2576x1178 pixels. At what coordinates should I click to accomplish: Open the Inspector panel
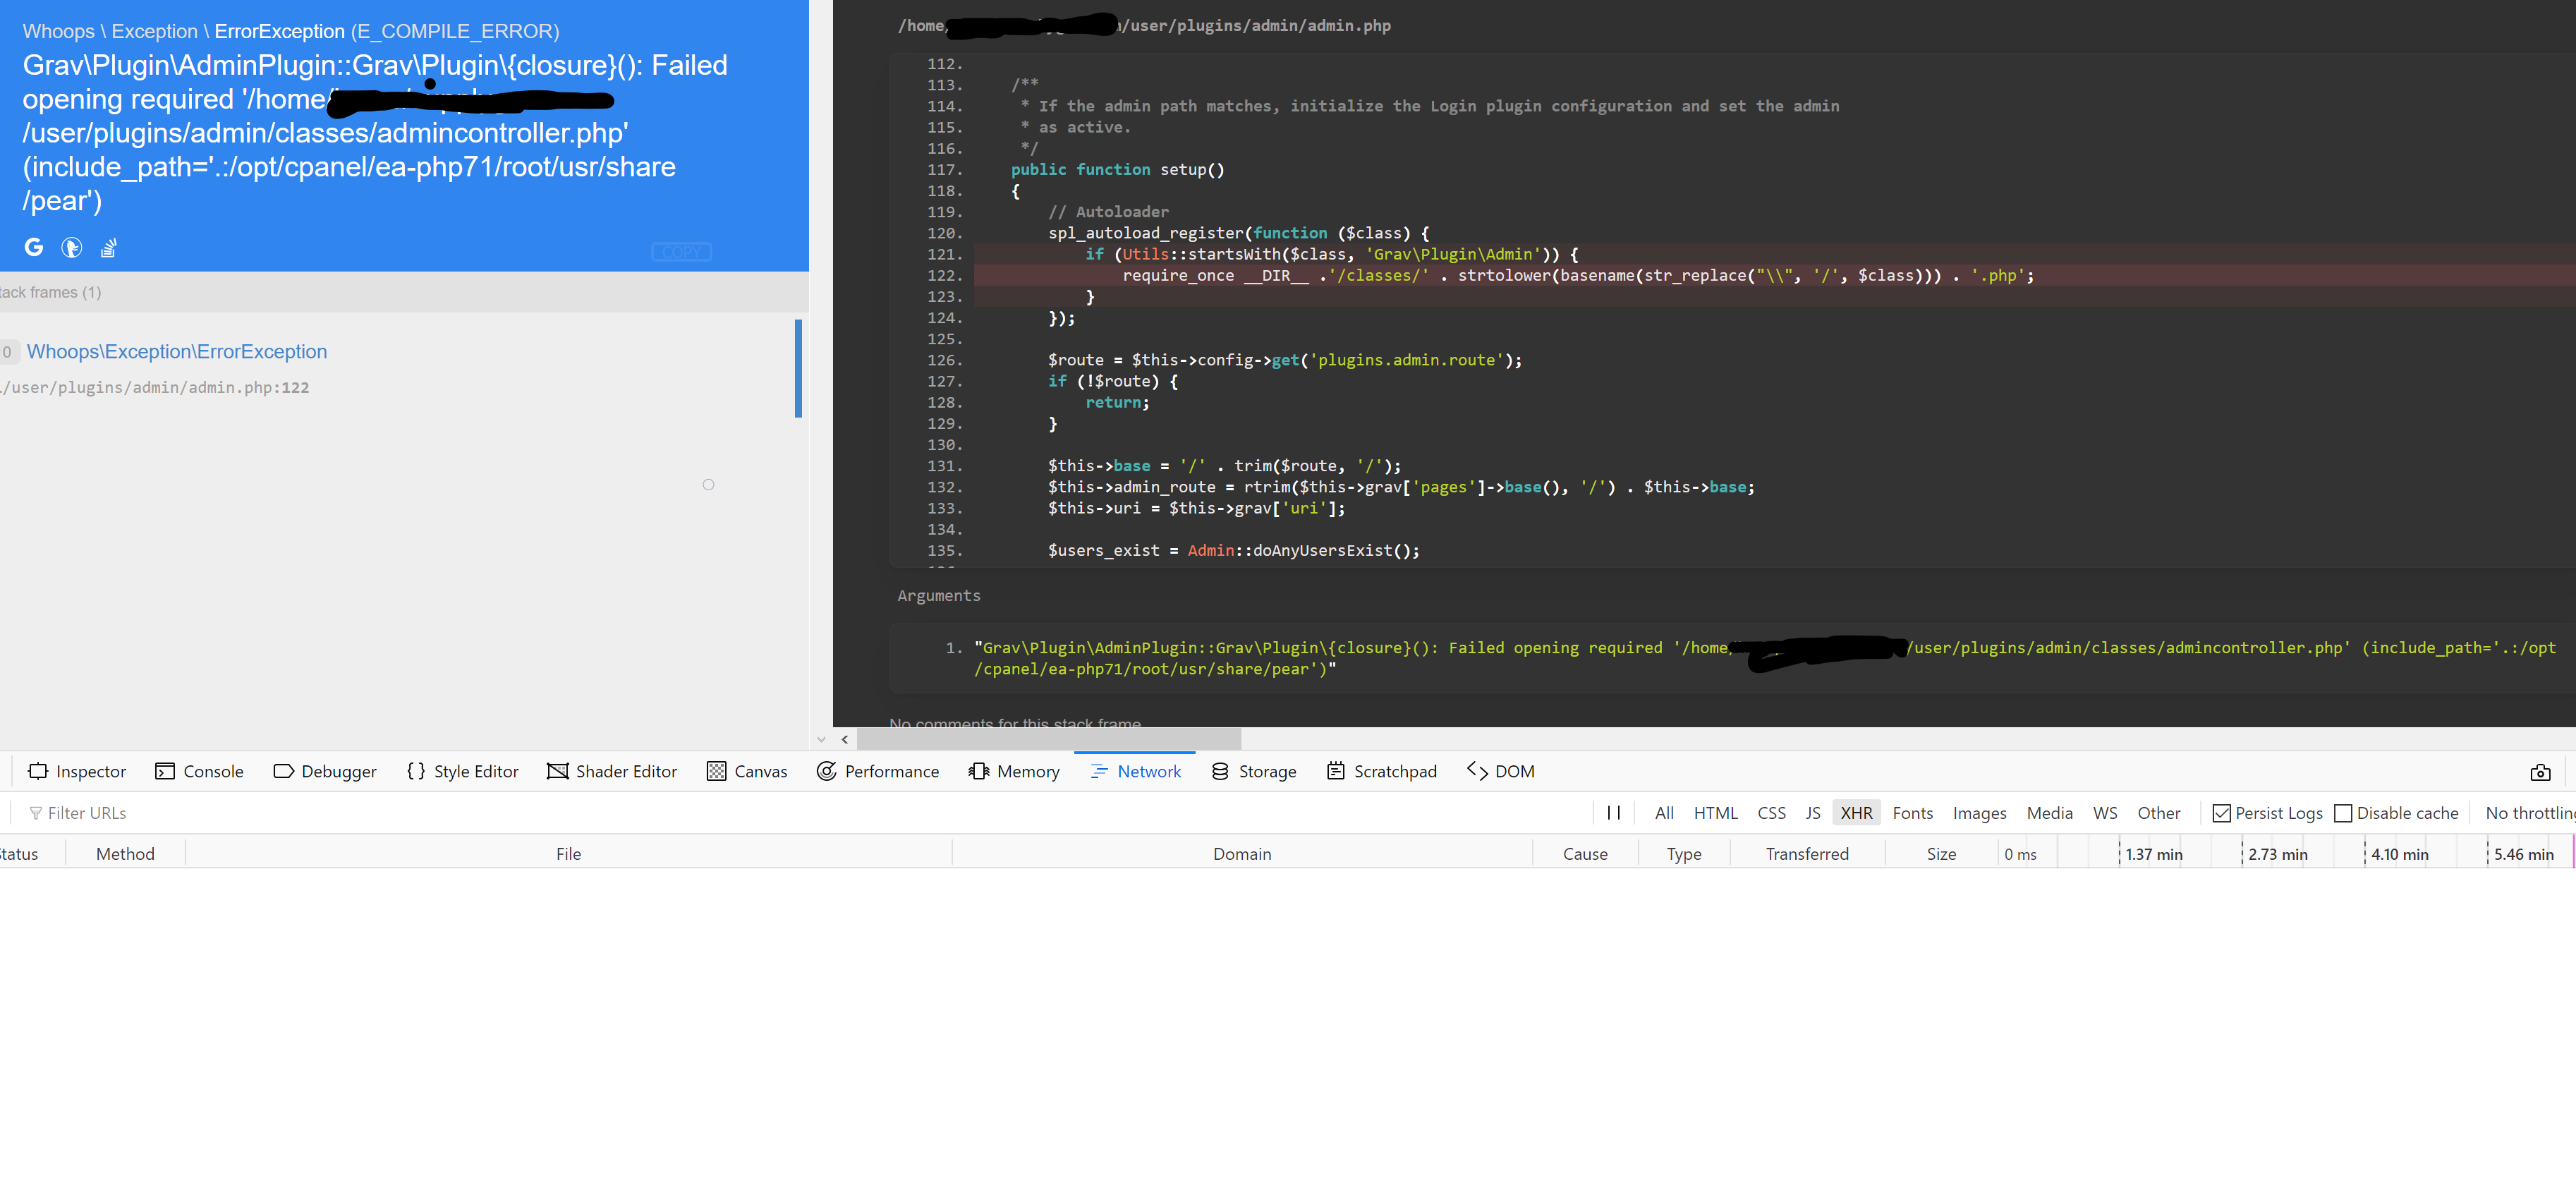(x=77, y=771)
